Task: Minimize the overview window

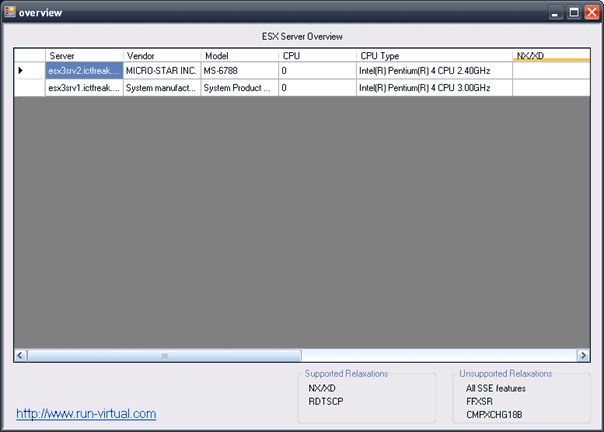Action: (x=555, y=12)
